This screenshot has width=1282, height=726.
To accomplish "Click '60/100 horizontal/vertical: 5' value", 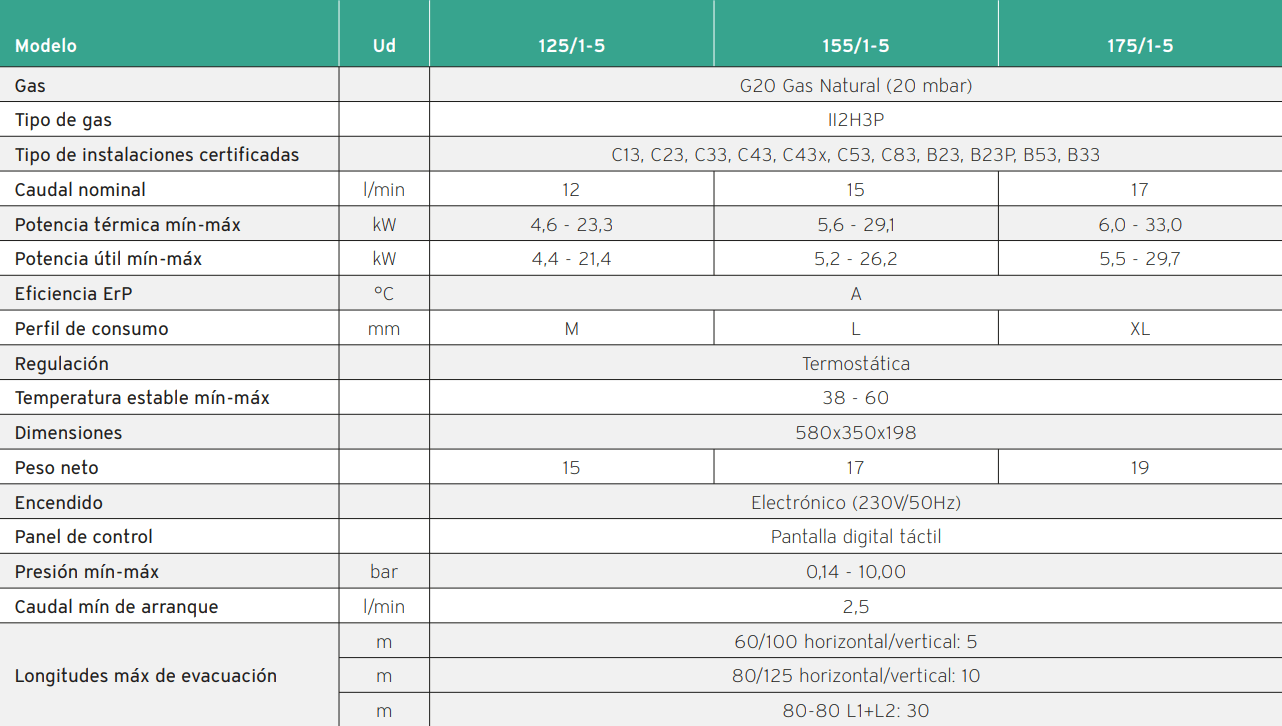I will tap(856, 642).
